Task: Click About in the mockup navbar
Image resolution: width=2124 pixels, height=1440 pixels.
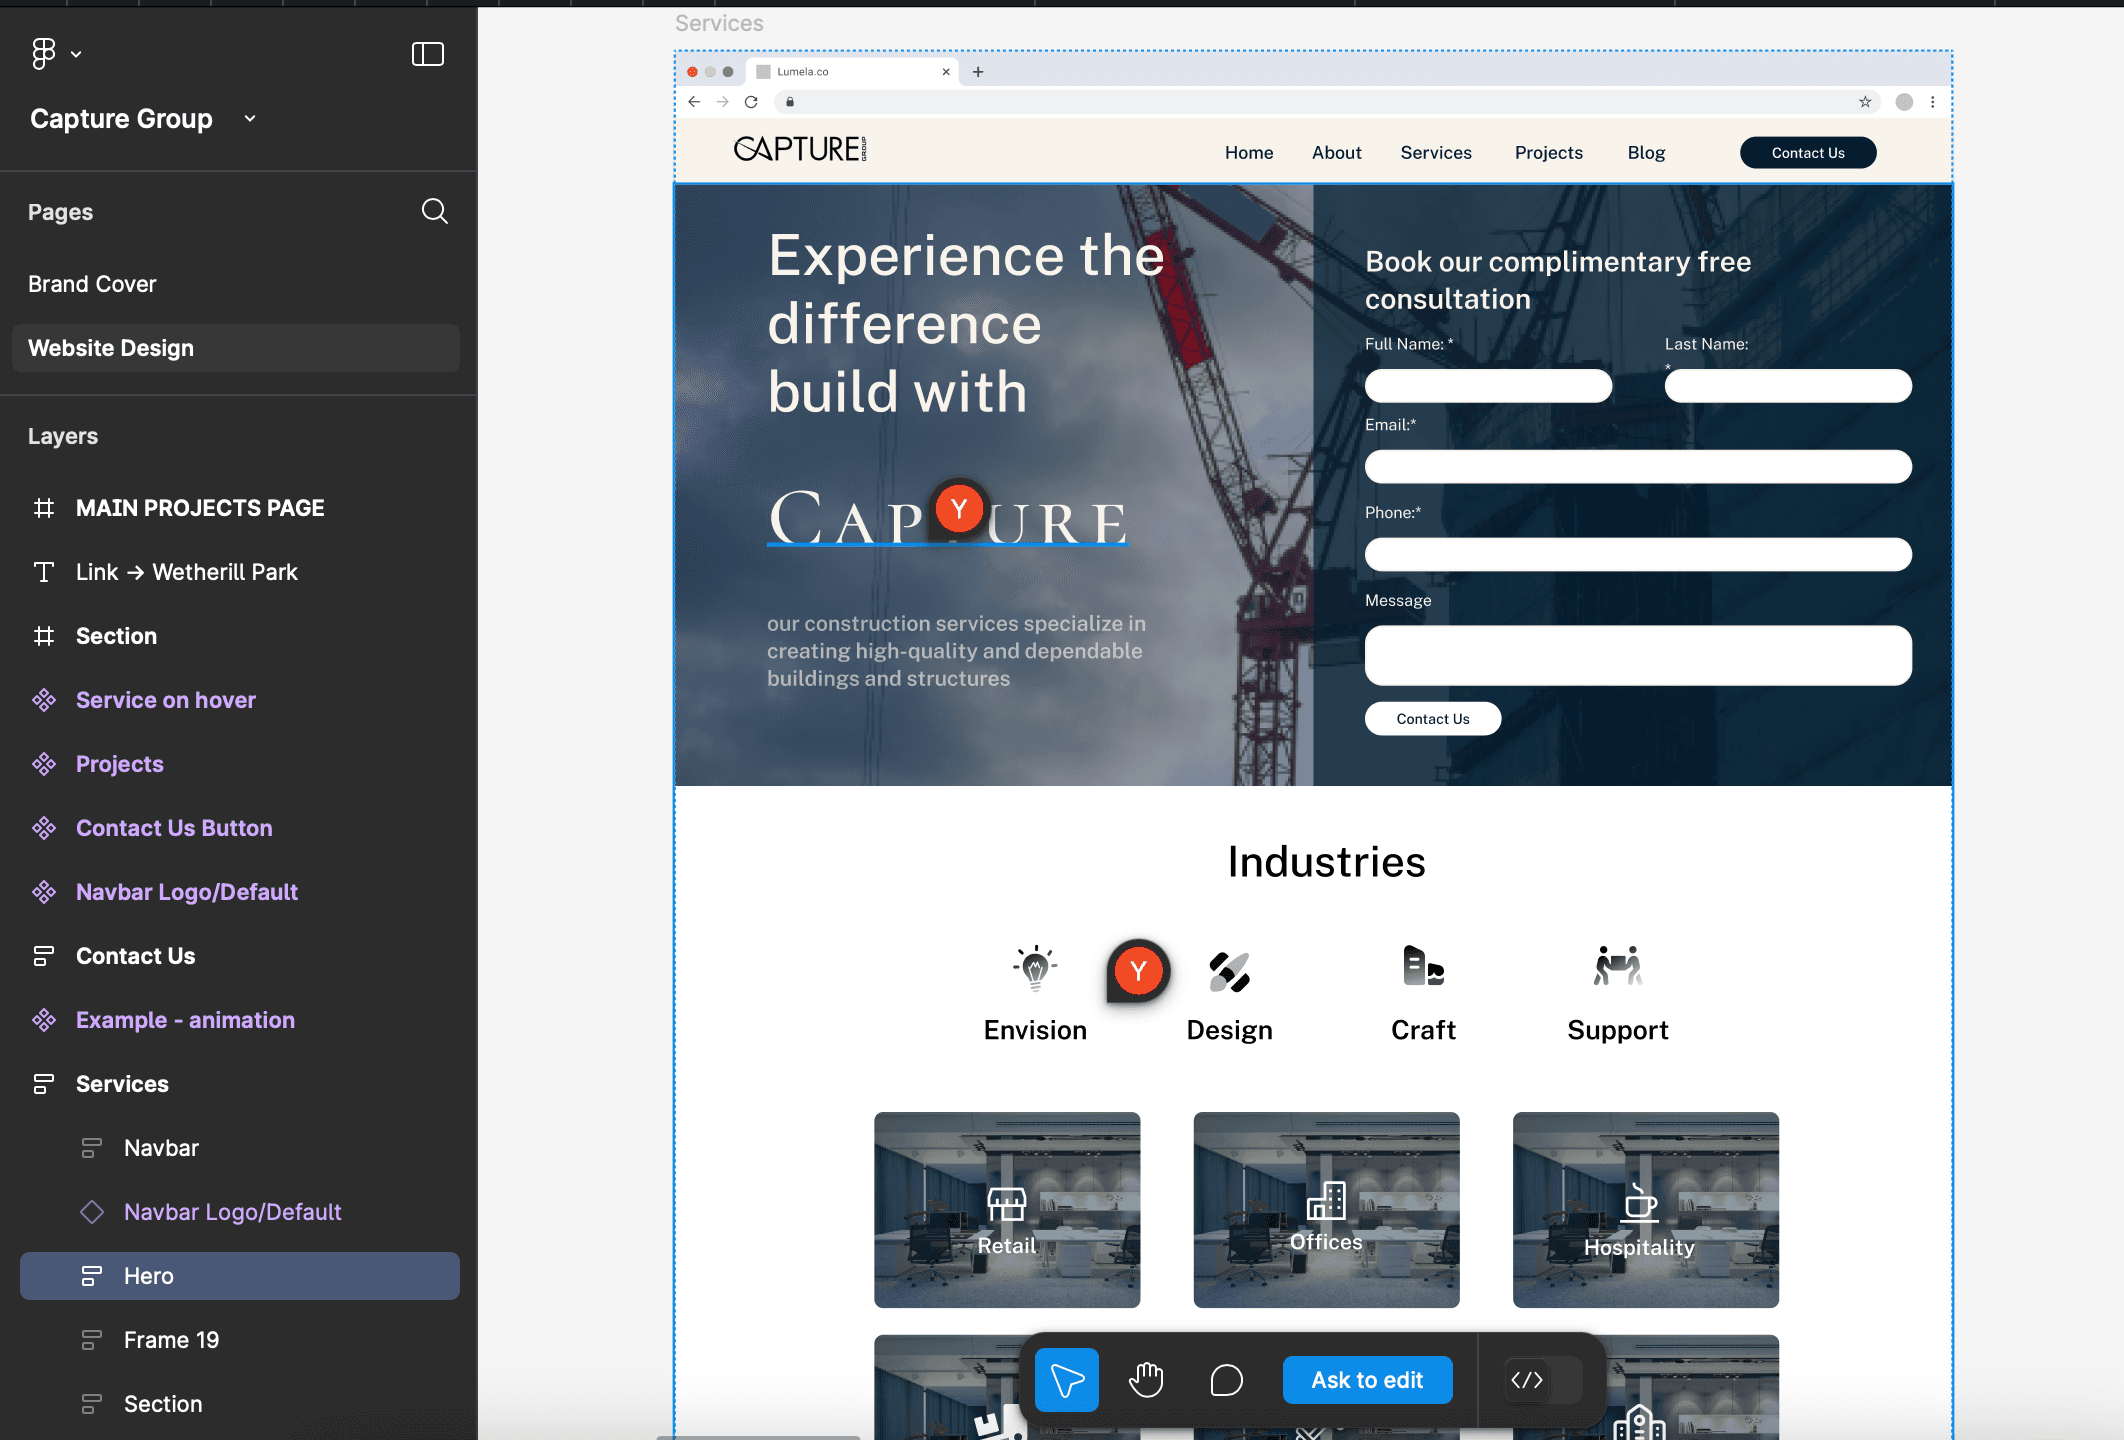Action: pyautogui.click(x=1337, y=153)
